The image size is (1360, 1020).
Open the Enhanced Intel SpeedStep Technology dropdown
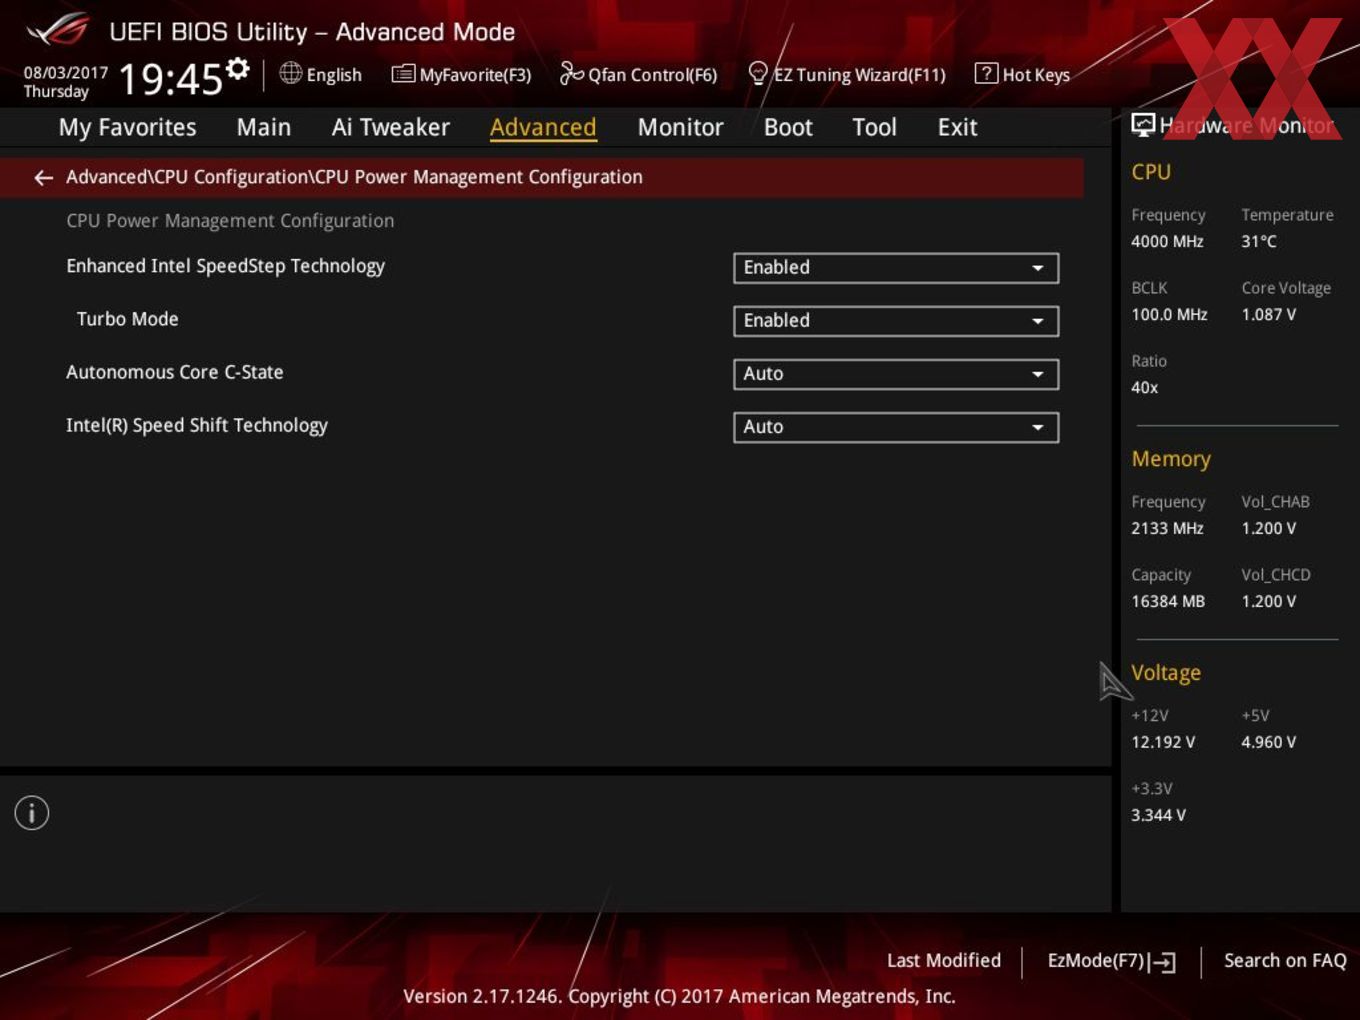(x=896, y=268)
